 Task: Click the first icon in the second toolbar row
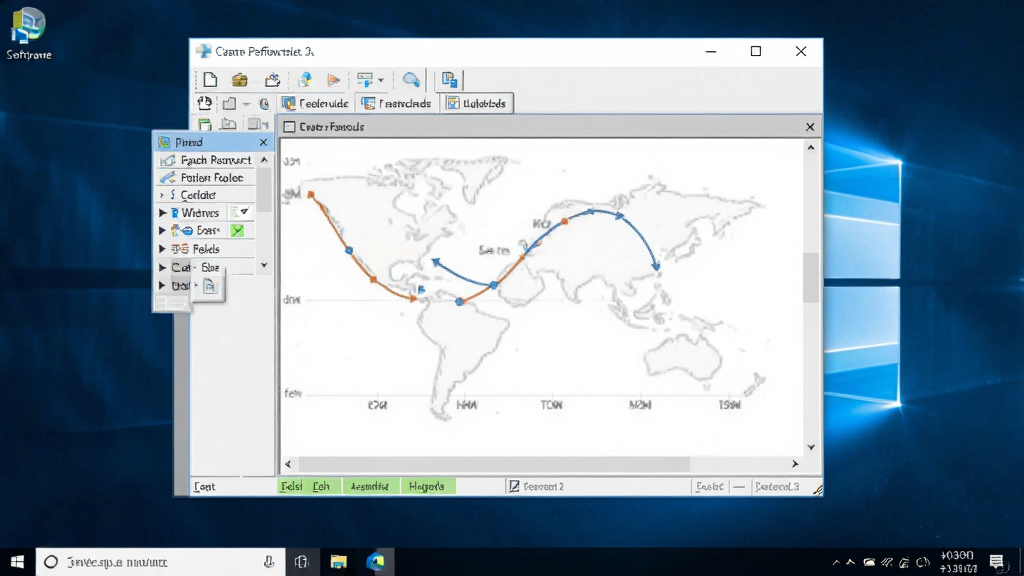[x=204, y=103]
